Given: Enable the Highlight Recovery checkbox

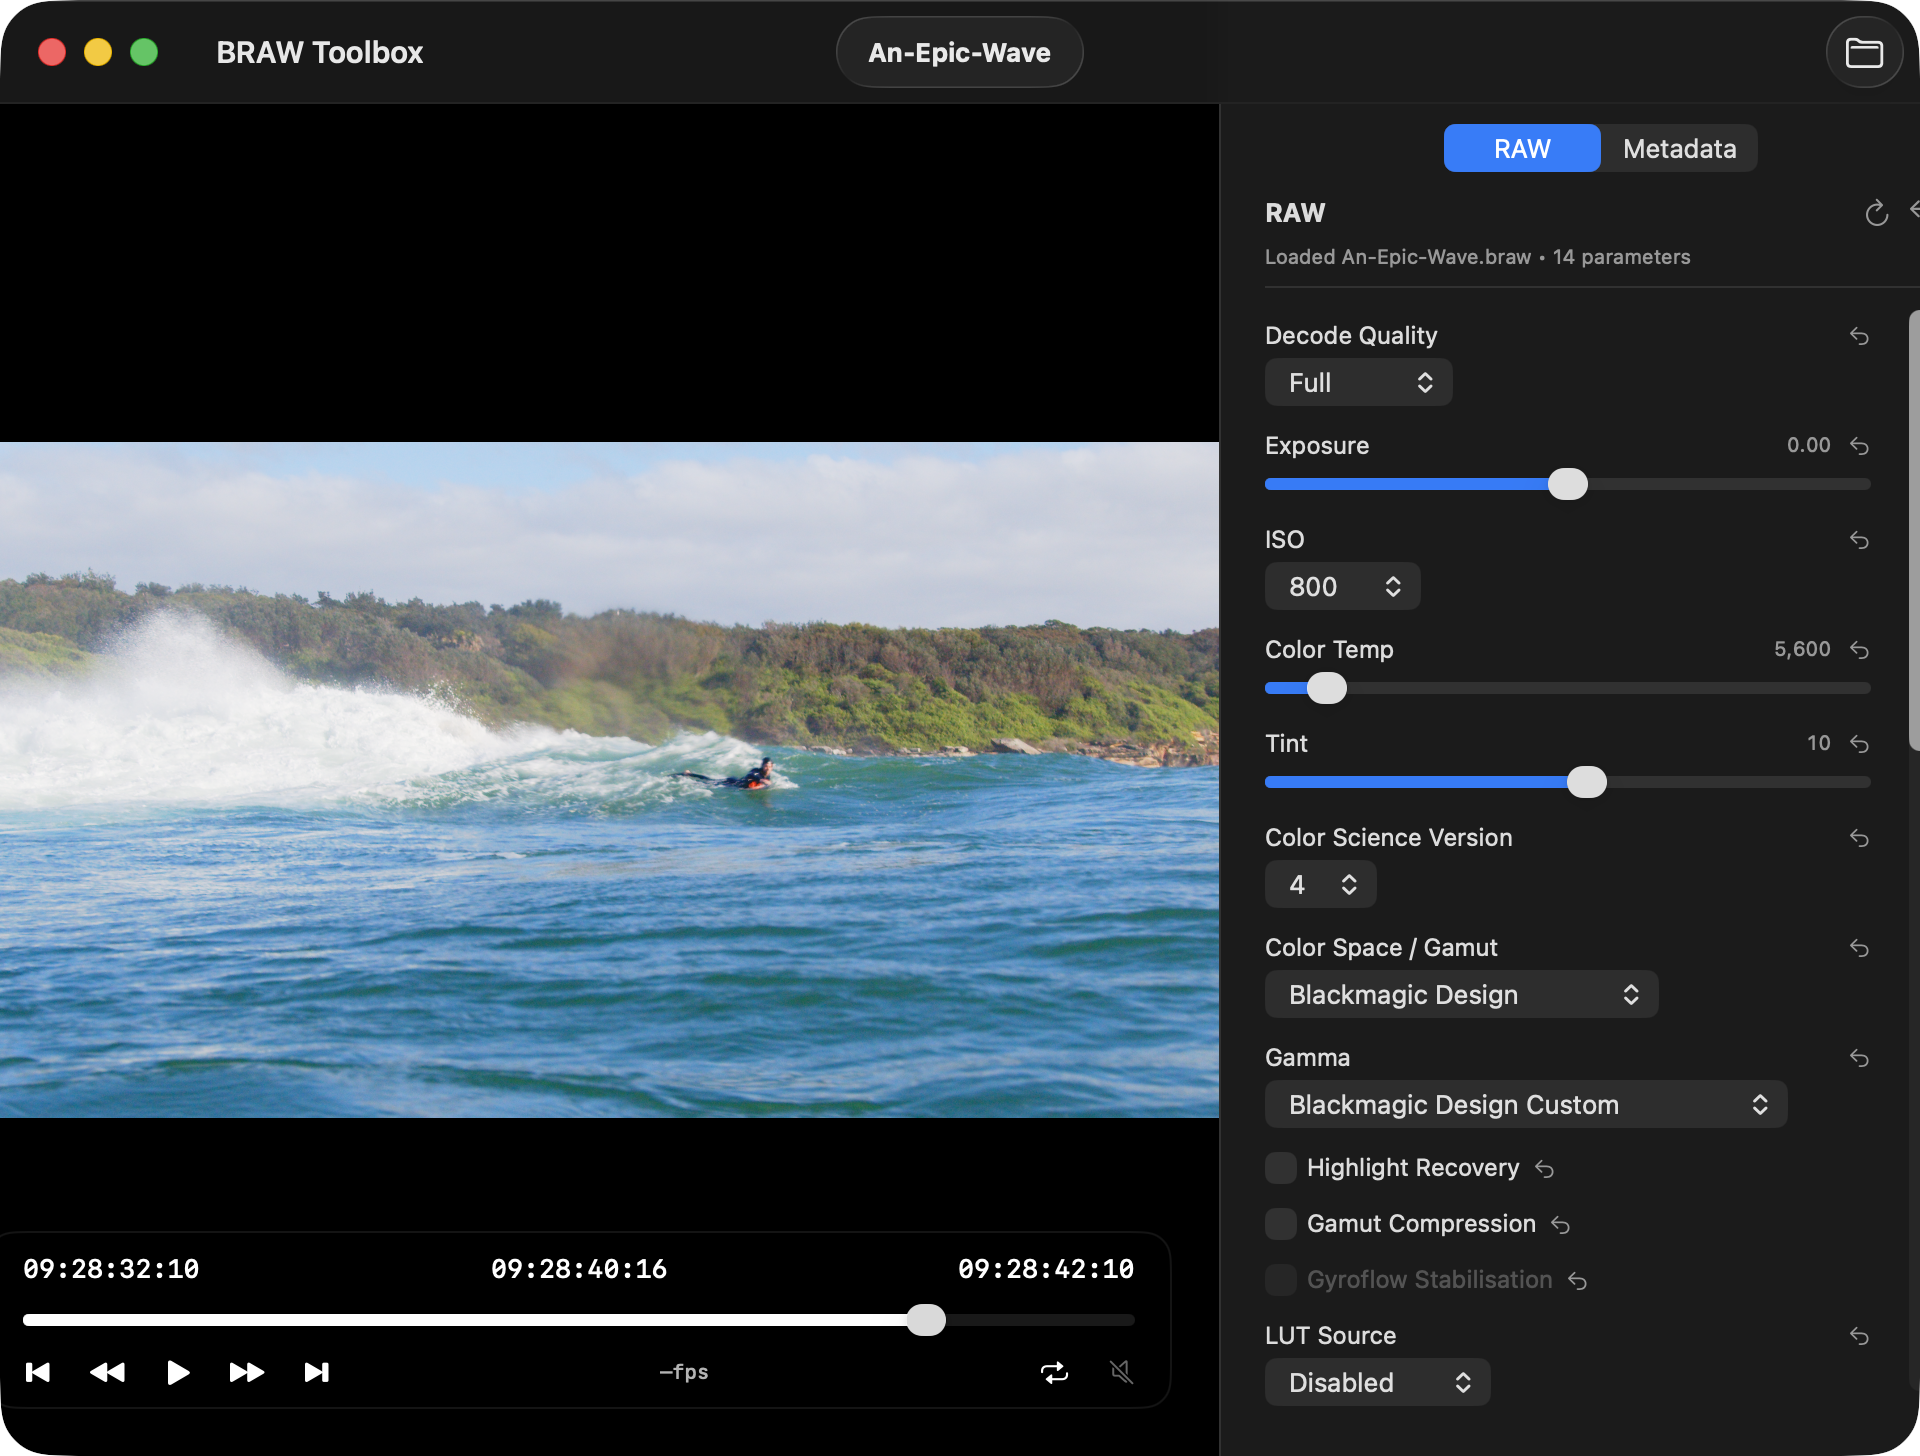Looking at the screenshot, I should coord(1281,1168).
